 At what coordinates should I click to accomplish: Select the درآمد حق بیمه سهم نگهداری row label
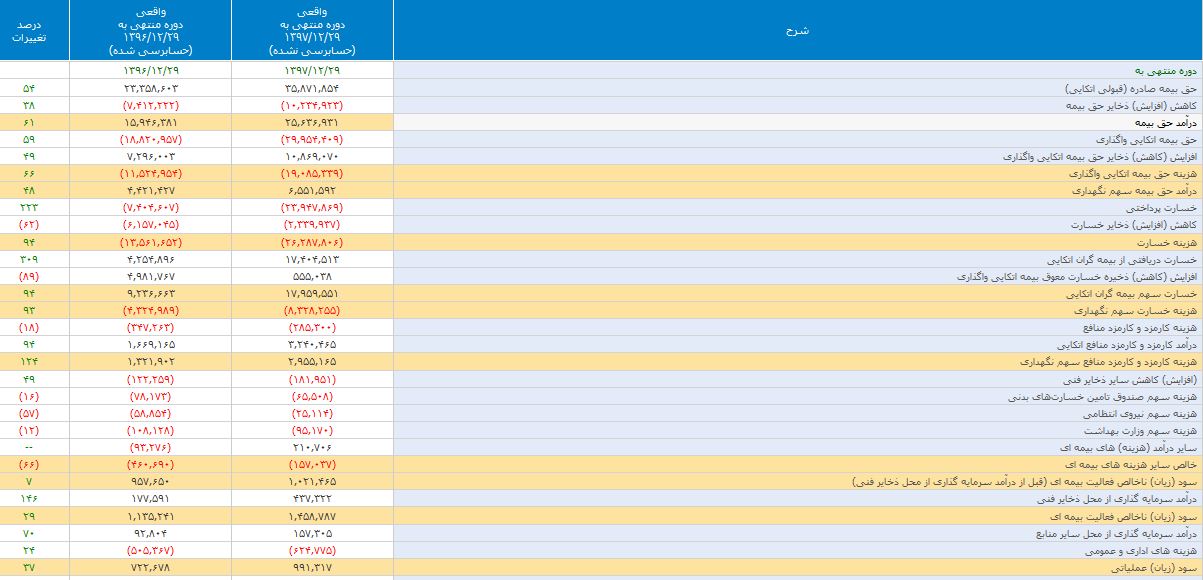point(1138,190)
